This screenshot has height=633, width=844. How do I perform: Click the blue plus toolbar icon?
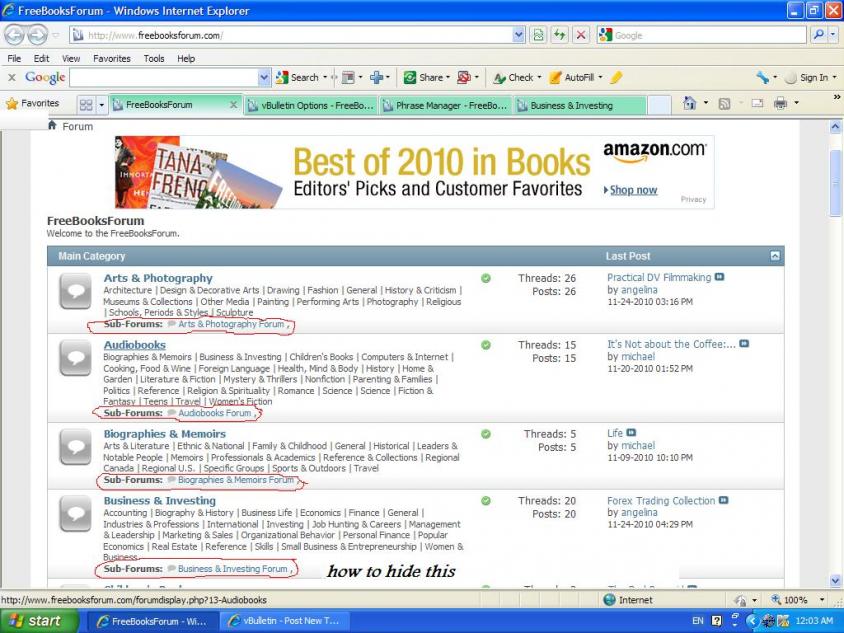point(376,78)
